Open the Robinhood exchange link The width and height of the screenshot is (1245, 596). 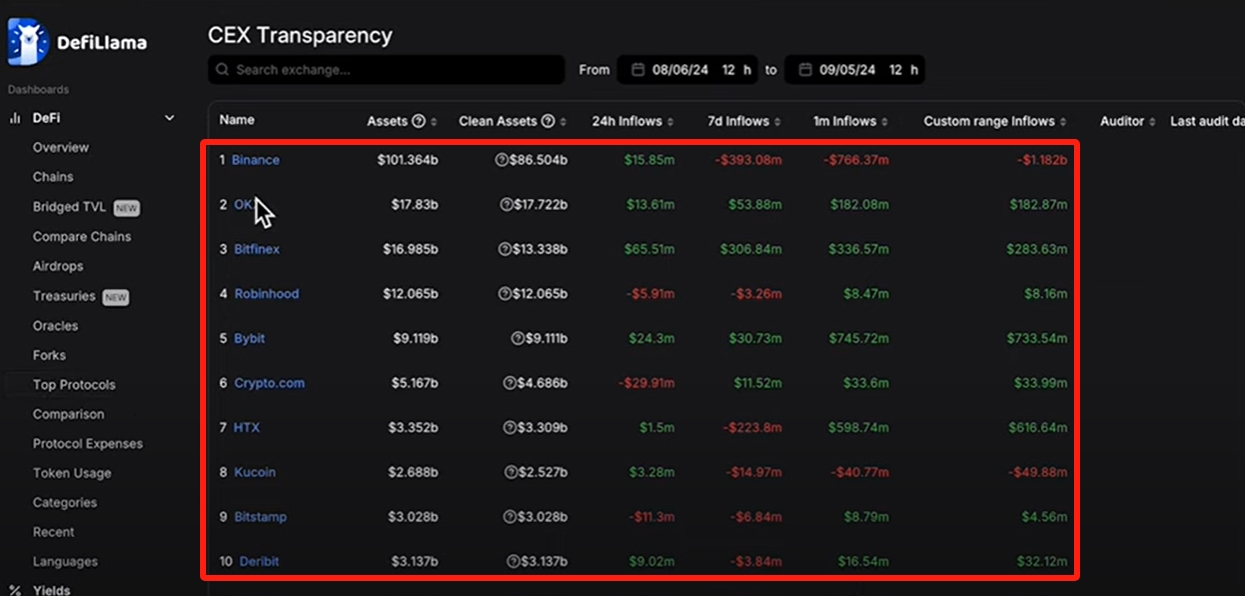coord(267,294)
